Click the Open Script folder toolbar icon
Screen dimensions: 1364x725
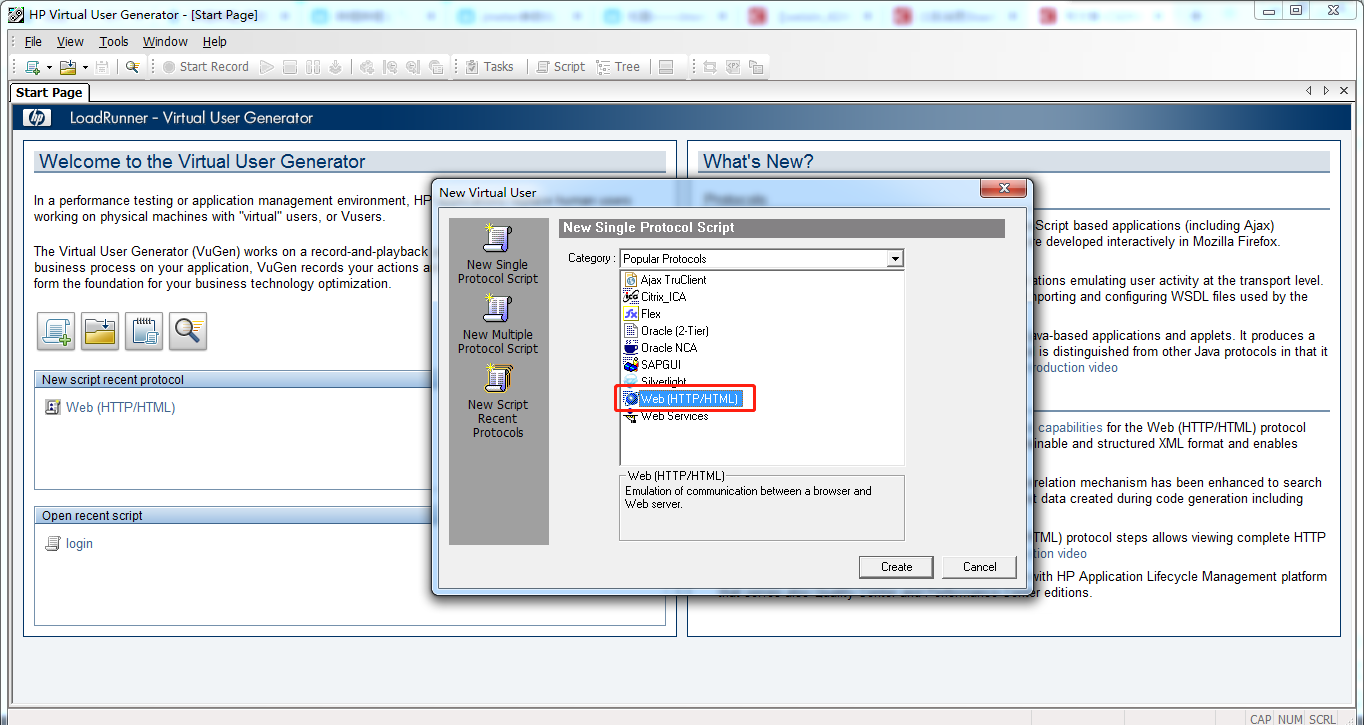(68, 67)
